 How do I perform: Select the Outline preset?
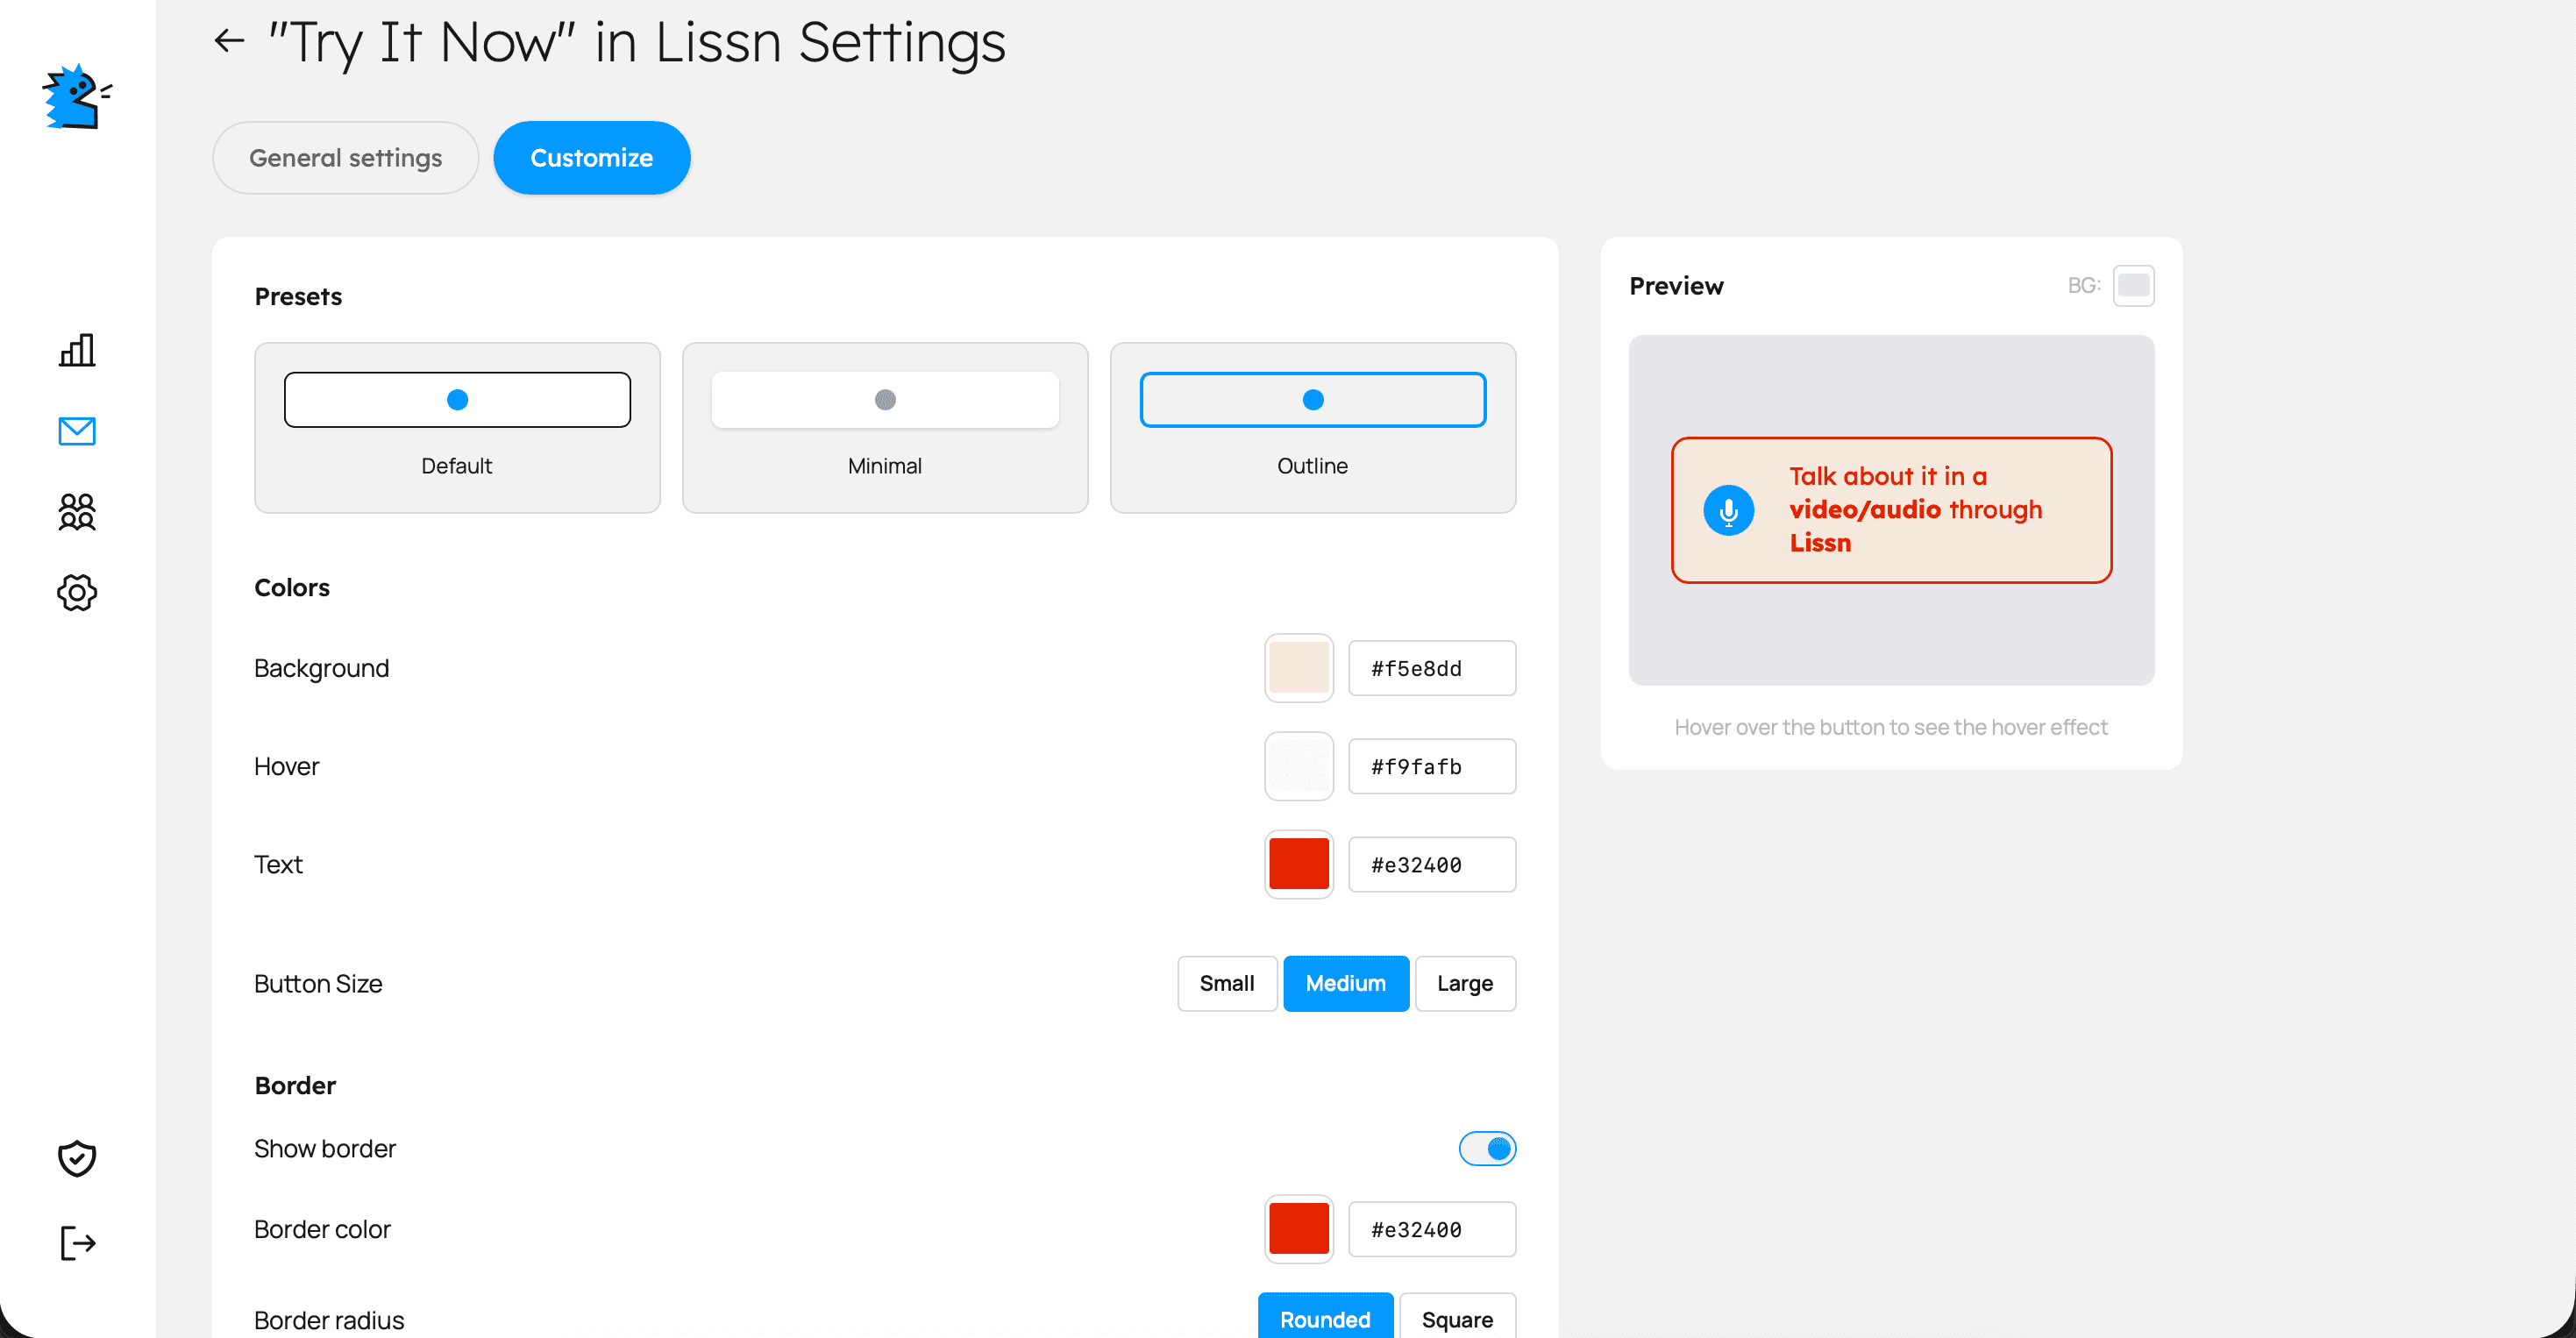1312,427
